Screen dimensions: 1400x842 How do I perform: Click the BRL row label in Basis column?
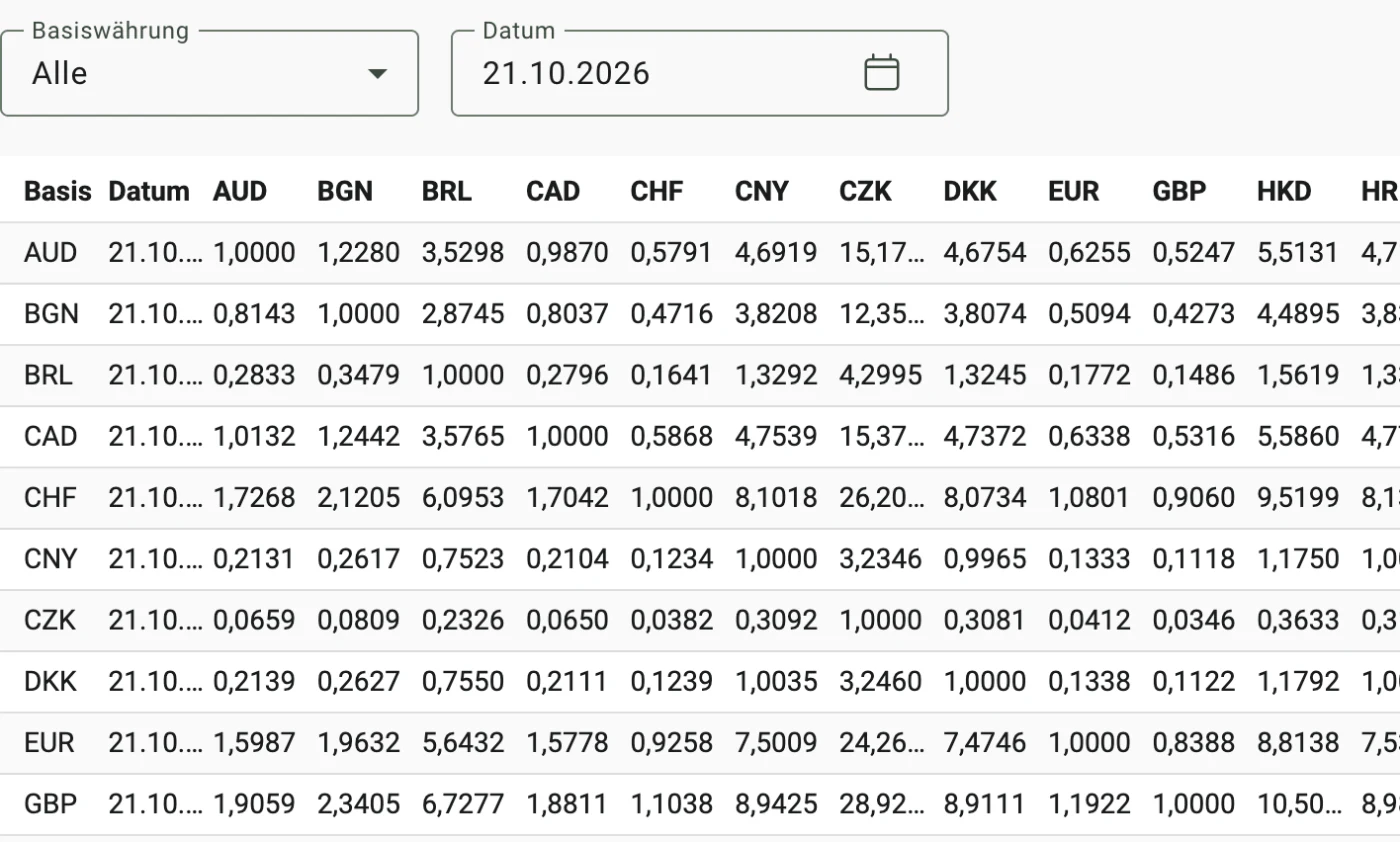[50, 375]
